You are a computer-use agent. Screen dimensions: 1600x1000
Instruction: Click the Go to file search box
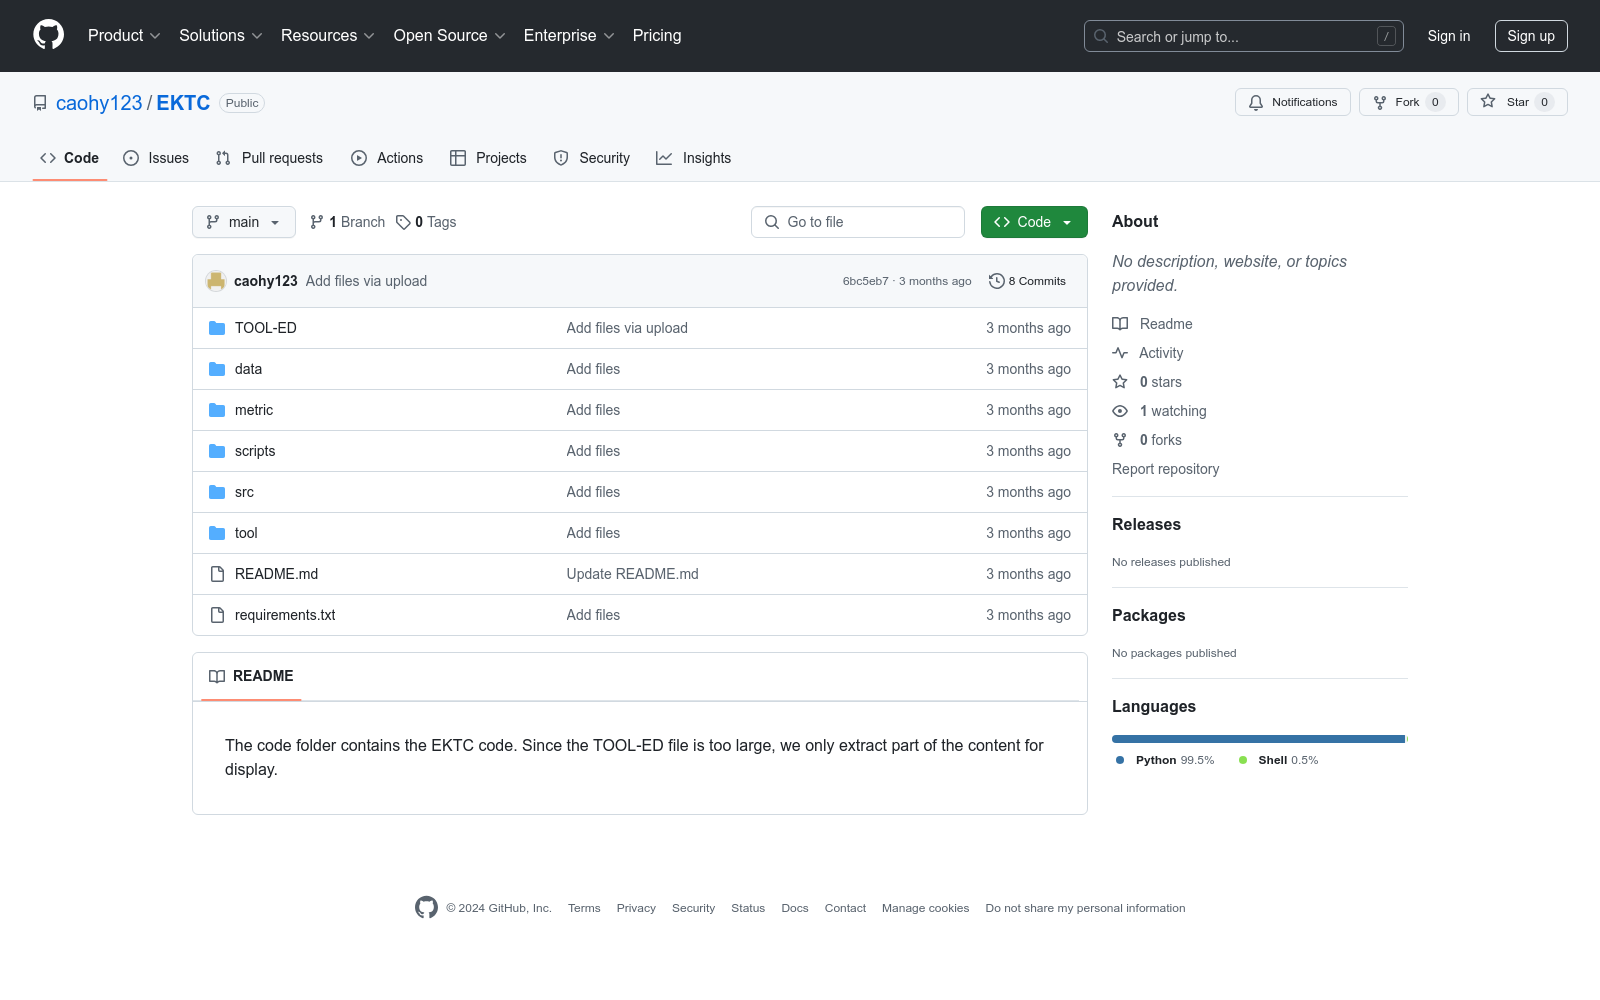point(858,222)
